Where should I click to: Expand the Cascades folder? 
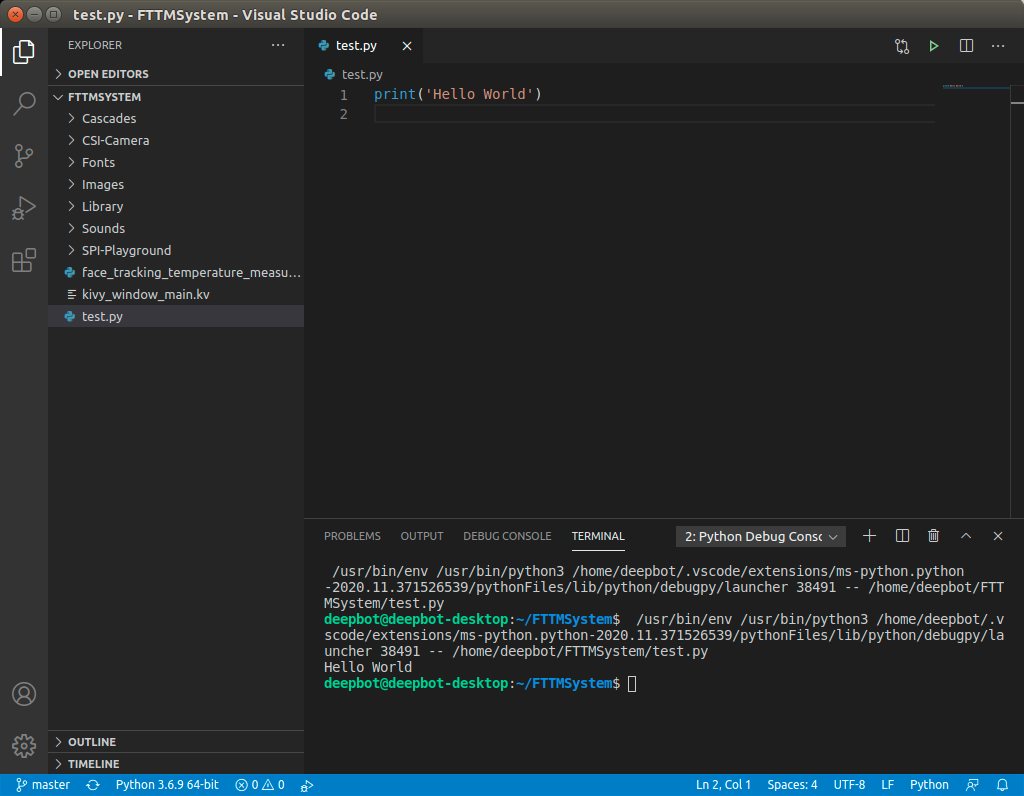tap(176, 118)
